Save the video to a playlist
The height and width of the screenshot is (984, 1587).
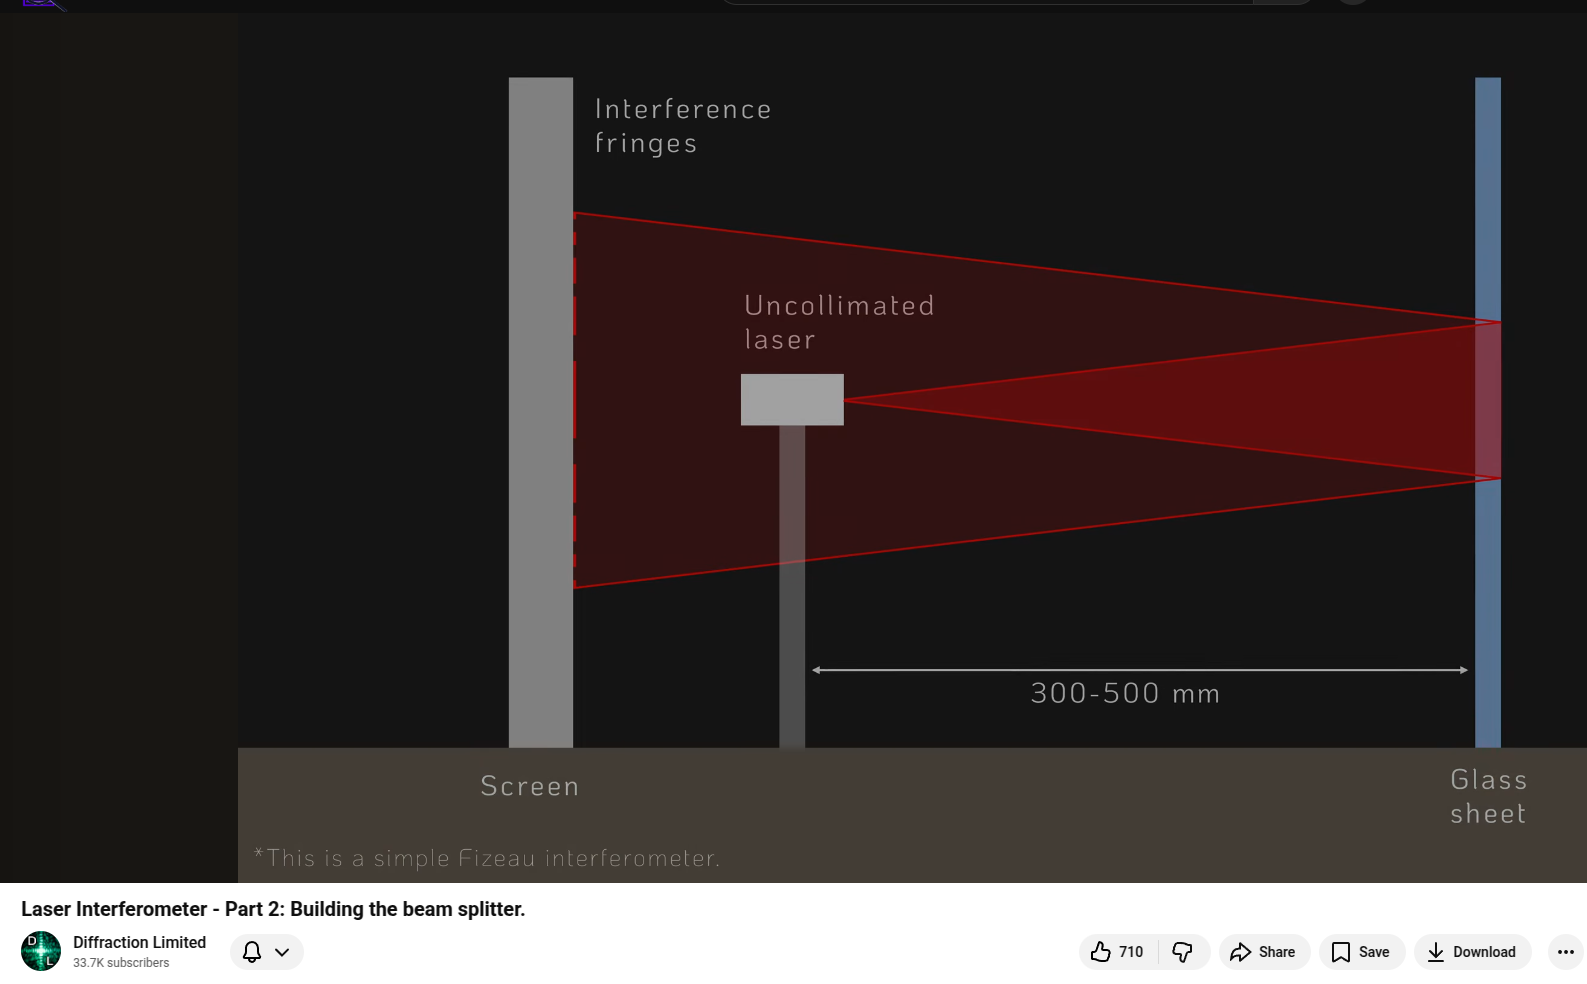[x=1361, y=952]
